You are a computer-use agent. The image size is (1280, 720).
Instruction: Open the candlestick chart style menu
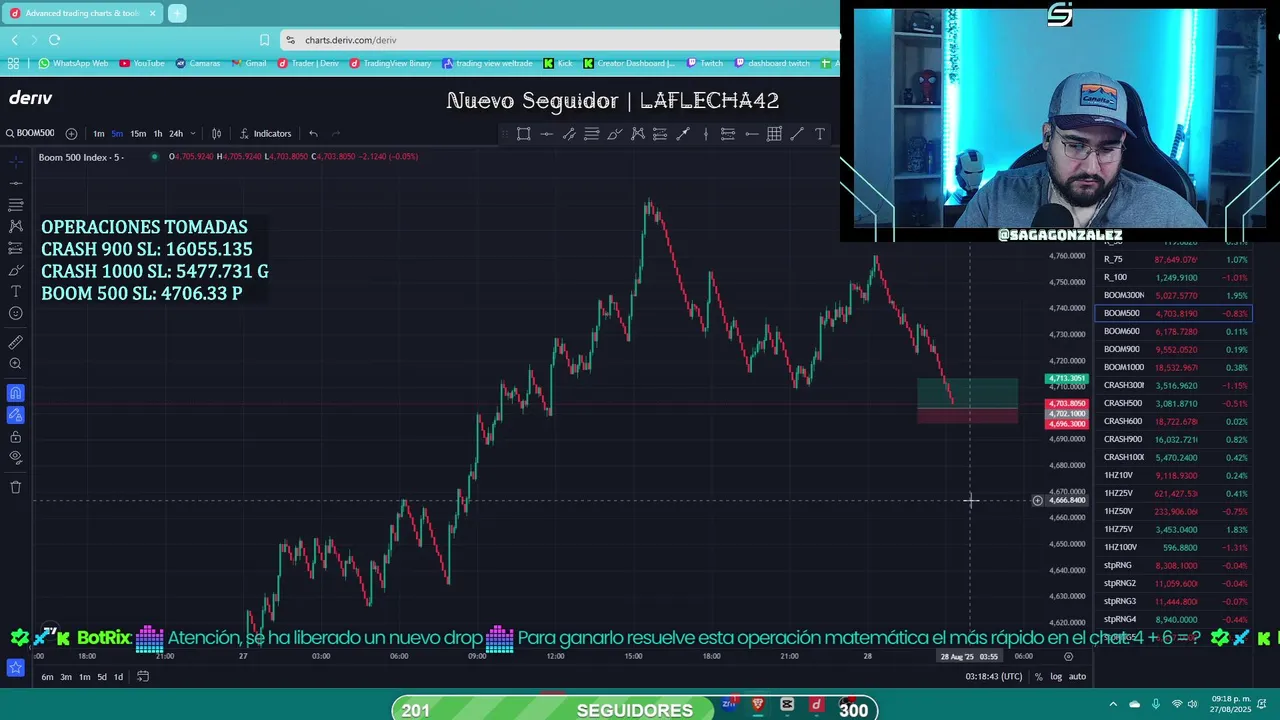pos(216,134)
